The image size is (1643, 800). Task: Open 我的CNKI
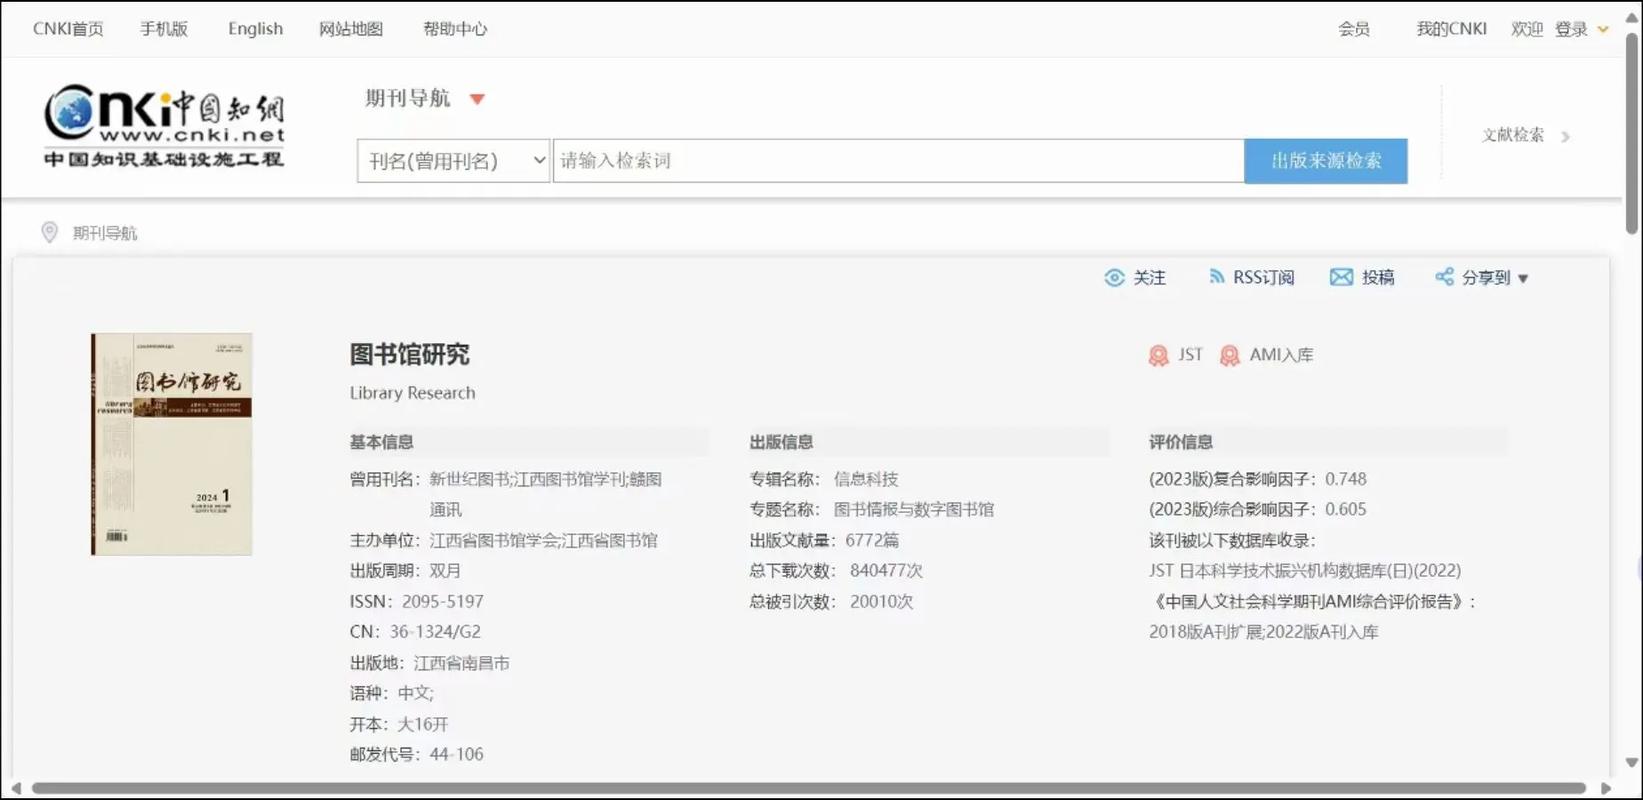click(x=1451, y=29)
